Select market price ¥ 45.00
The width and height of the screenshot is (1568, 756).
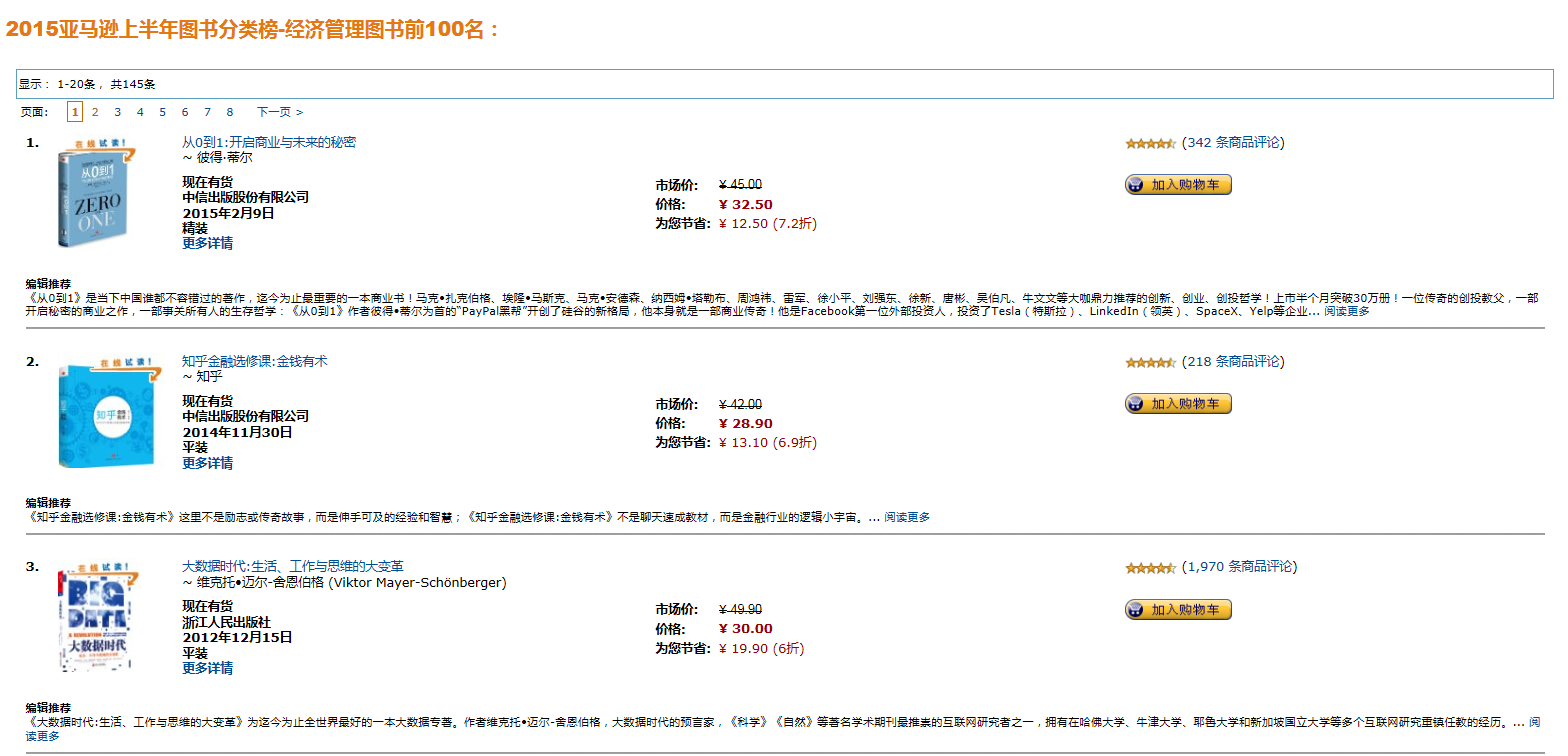pos(740,184)
